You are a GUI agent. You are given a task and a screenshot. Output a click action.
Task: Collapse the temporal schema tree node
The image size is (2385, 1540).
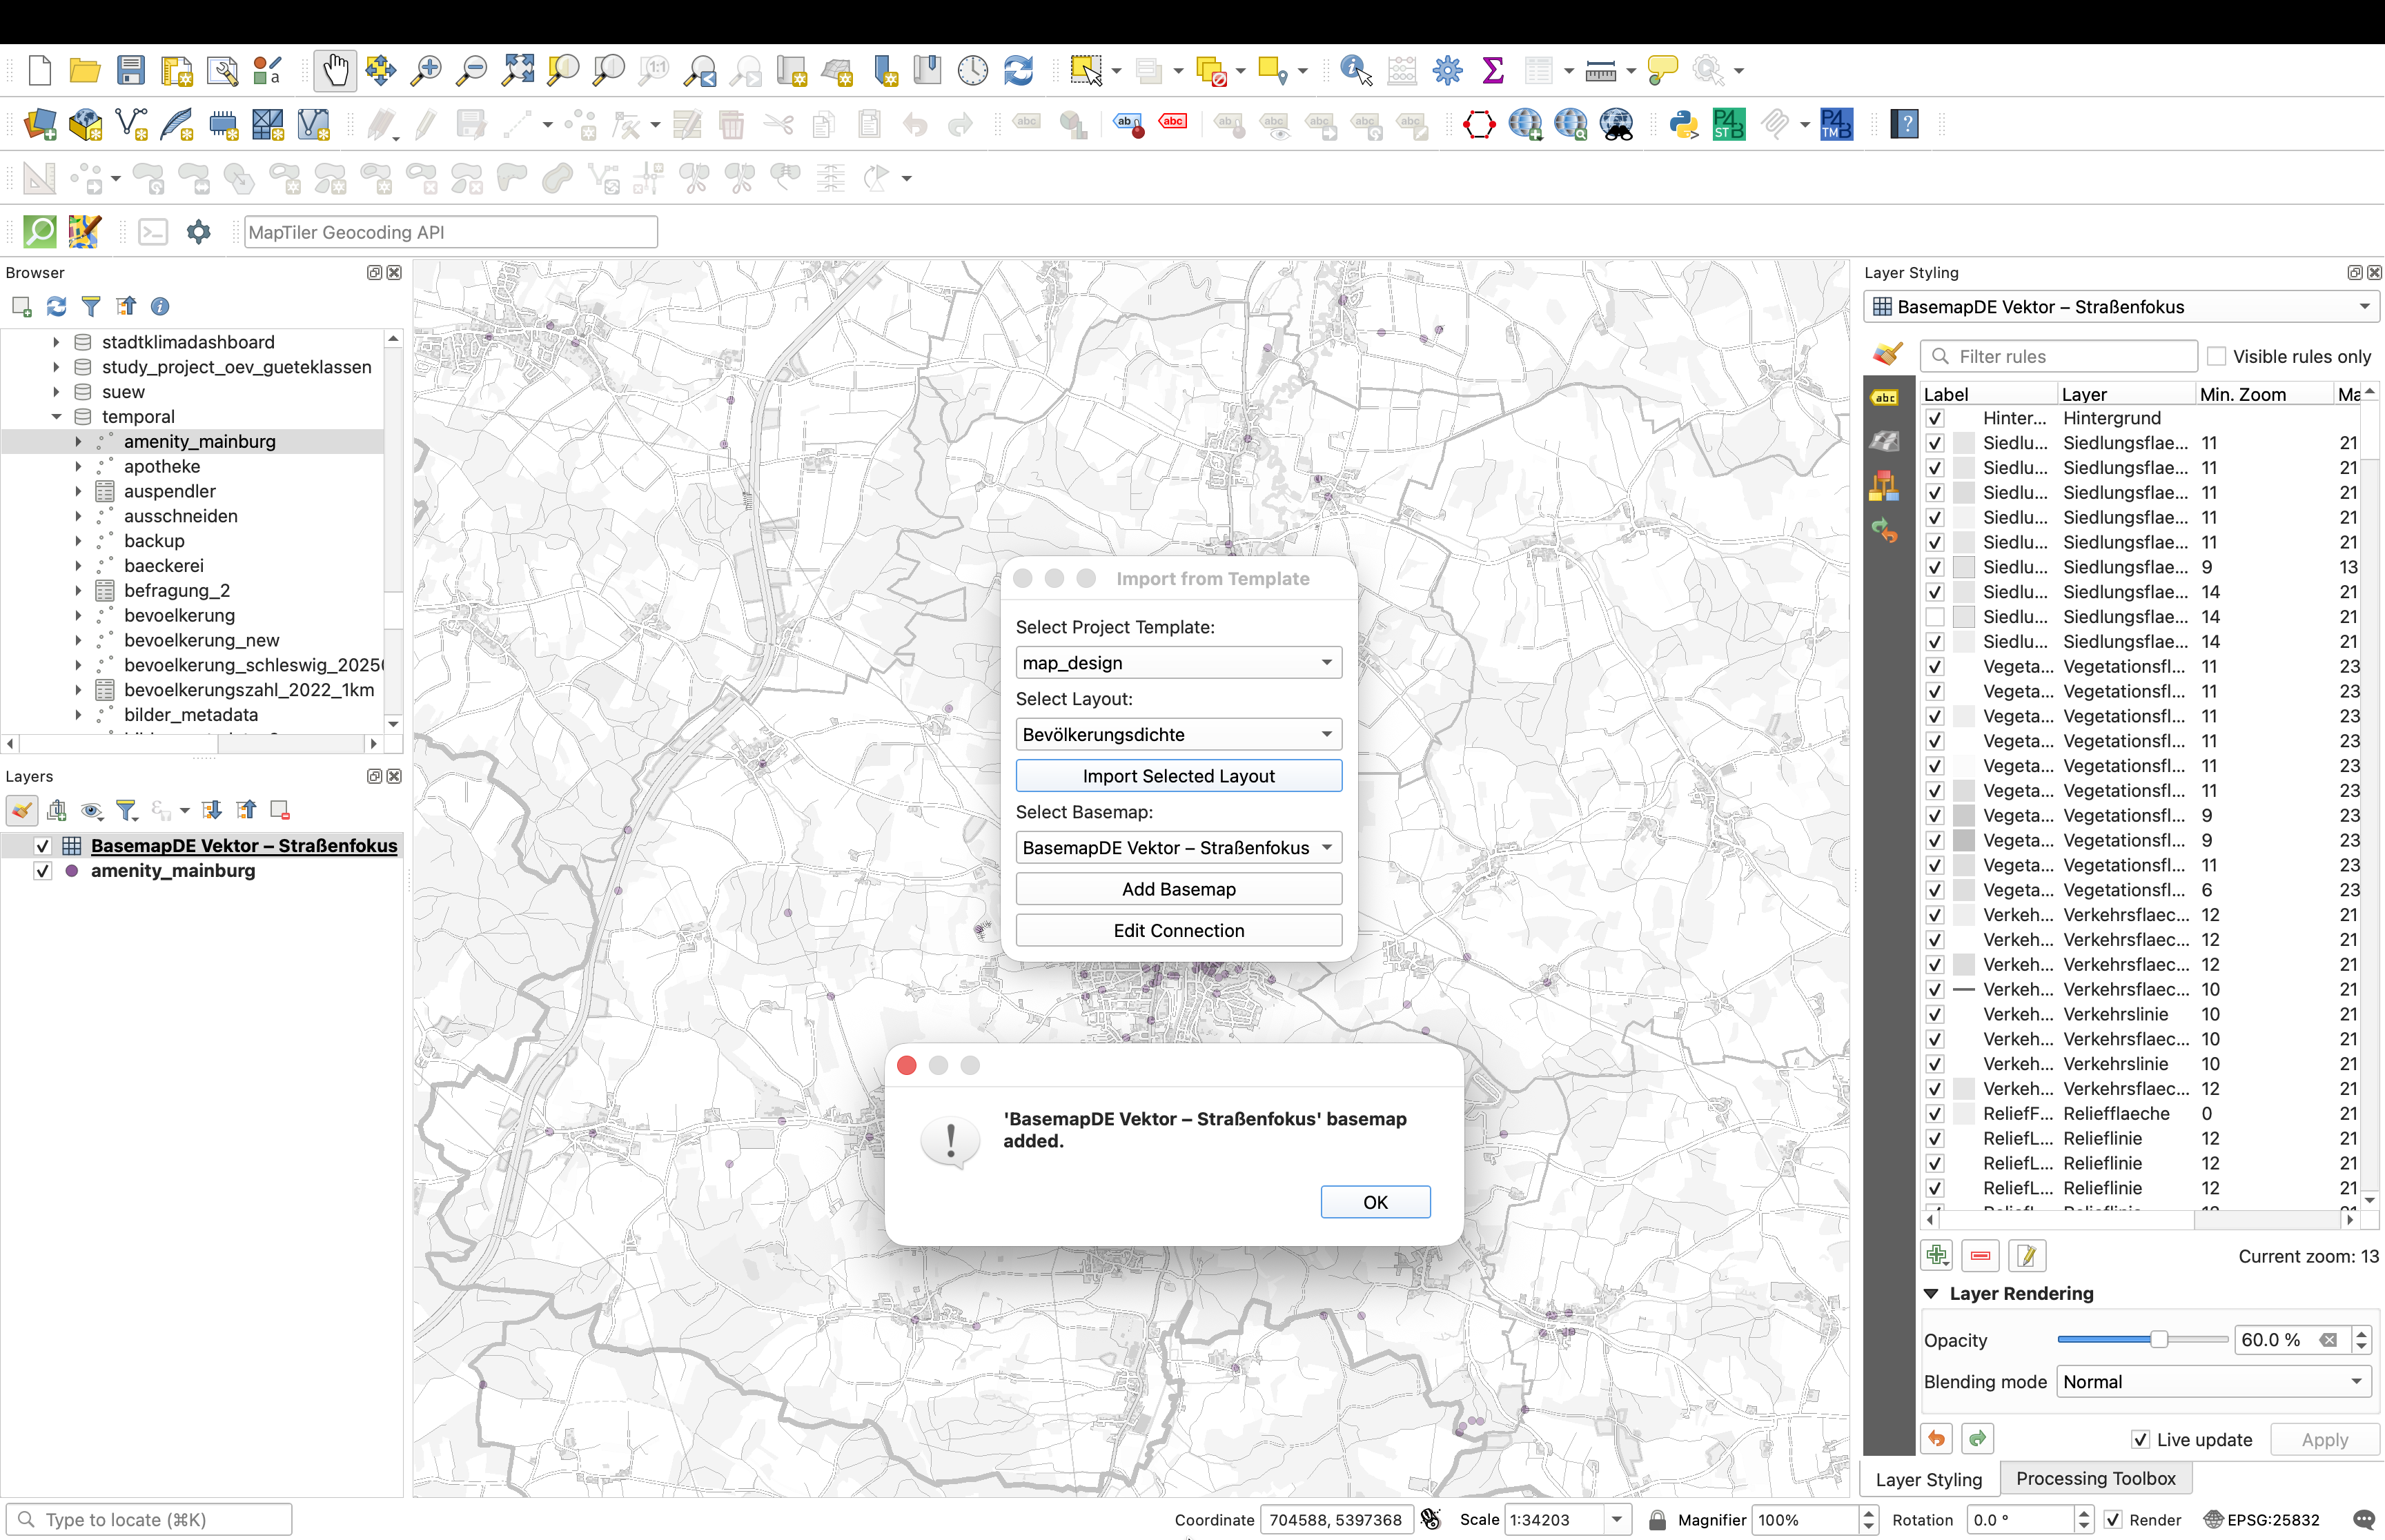pos(56,417)
